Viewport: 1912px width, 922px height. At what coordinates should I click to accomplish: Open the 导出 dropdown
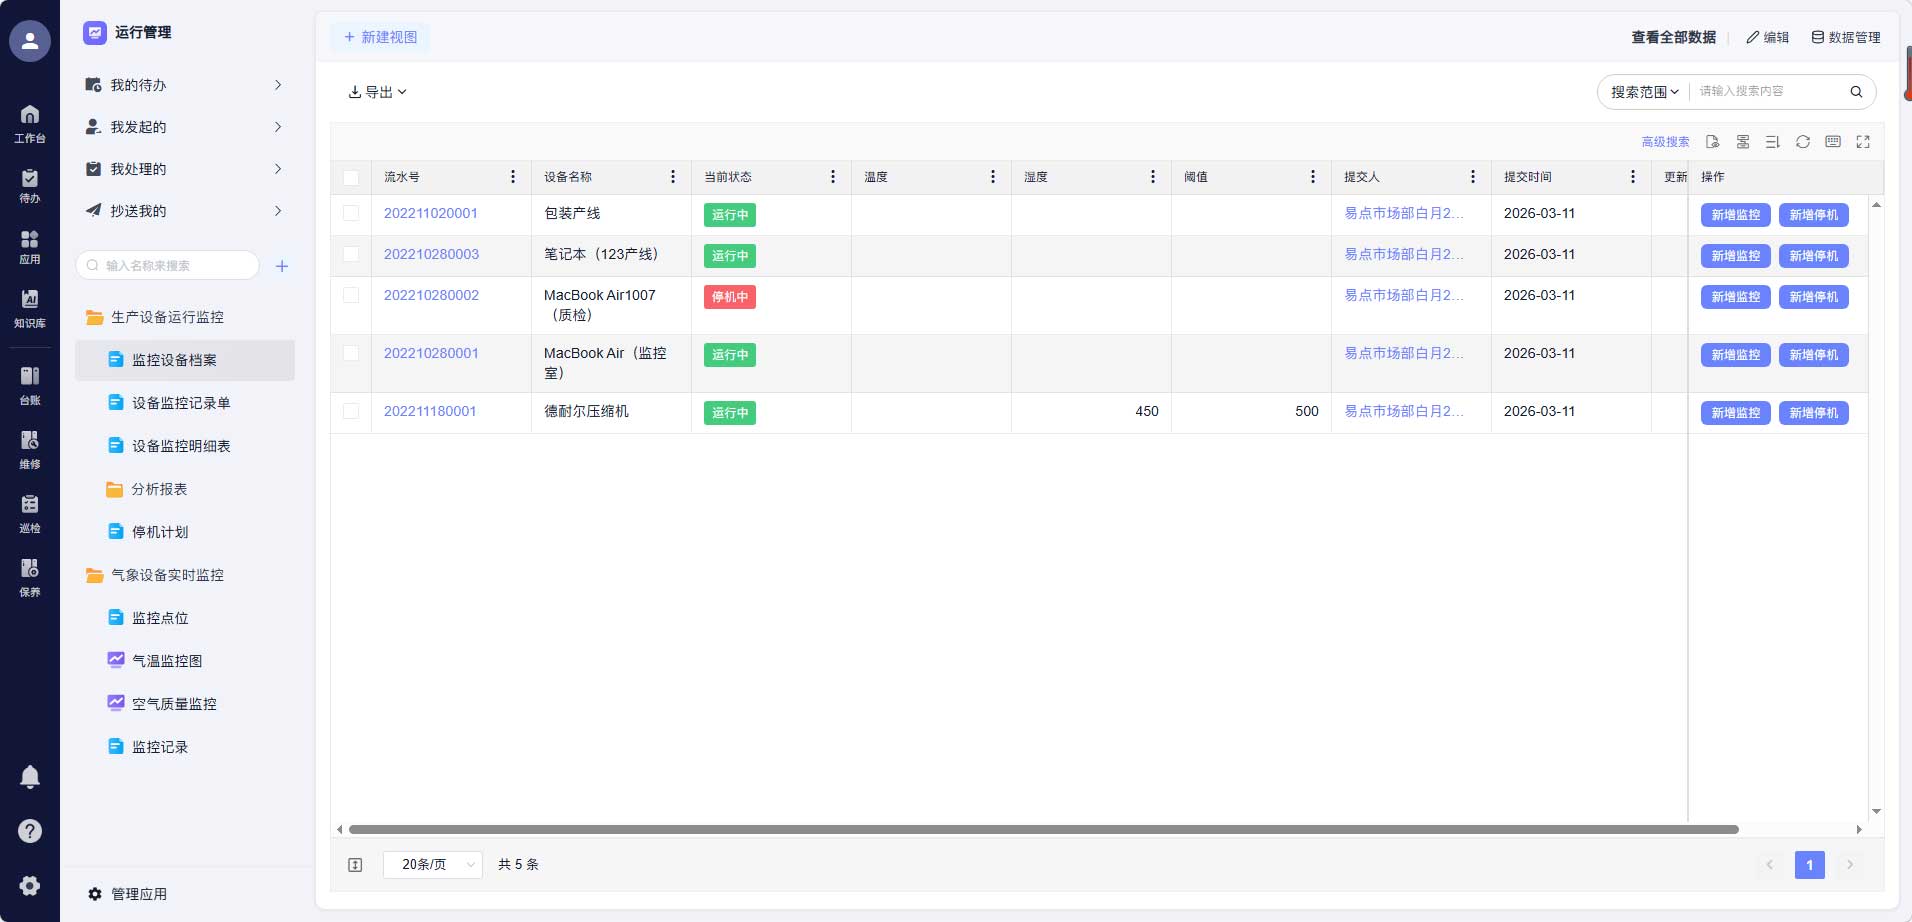377,92
